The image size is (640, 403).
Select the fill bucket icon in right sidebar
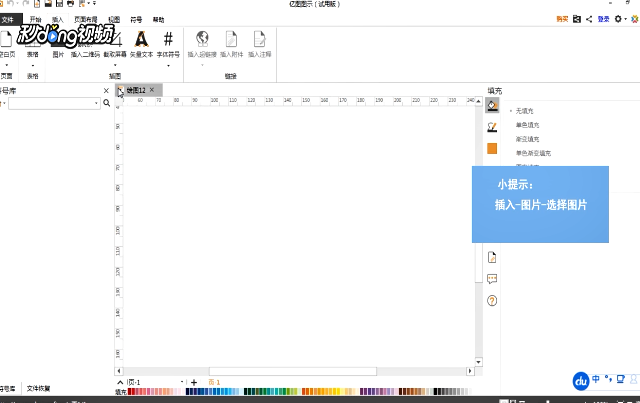click(492, 105)
